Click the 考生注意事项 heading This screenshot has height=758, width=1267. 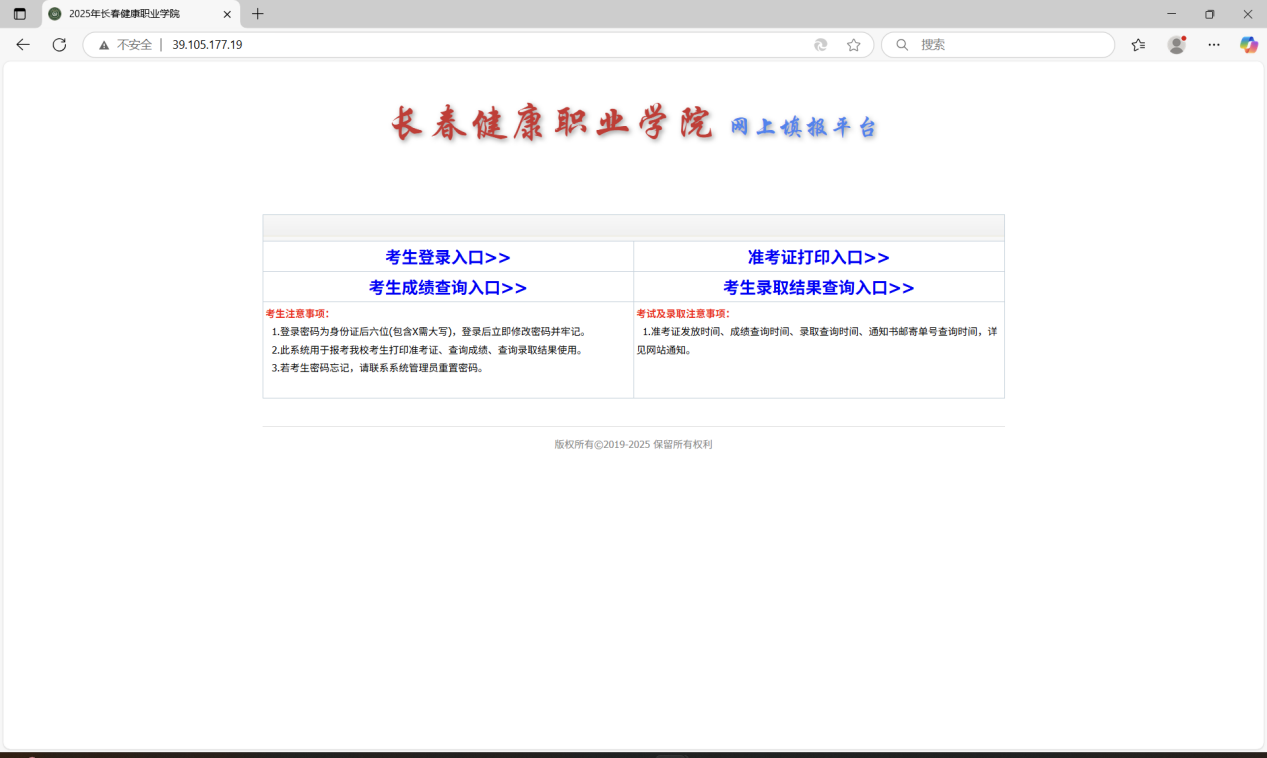[297, 314]
